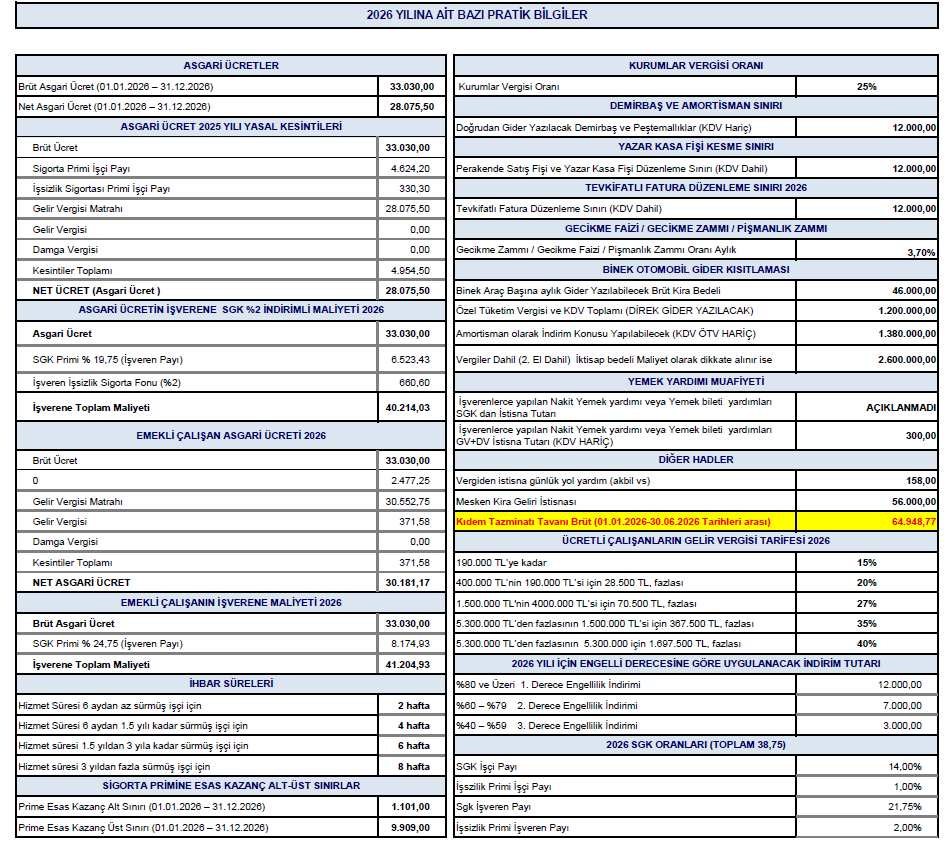The height and width of the screenshot is (849, 950).
Task: Click the employer total cost value 41.204,93
Action: tap(409, 664)
